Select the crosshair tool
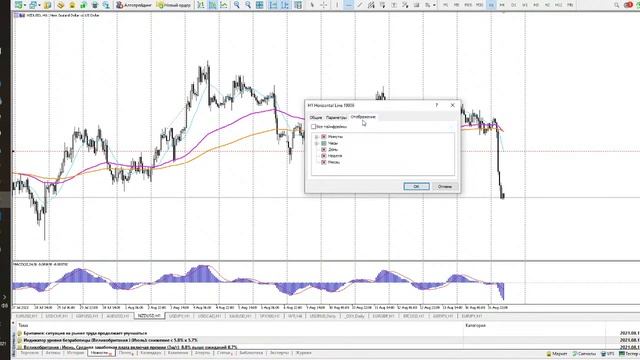 coord(324,5)
